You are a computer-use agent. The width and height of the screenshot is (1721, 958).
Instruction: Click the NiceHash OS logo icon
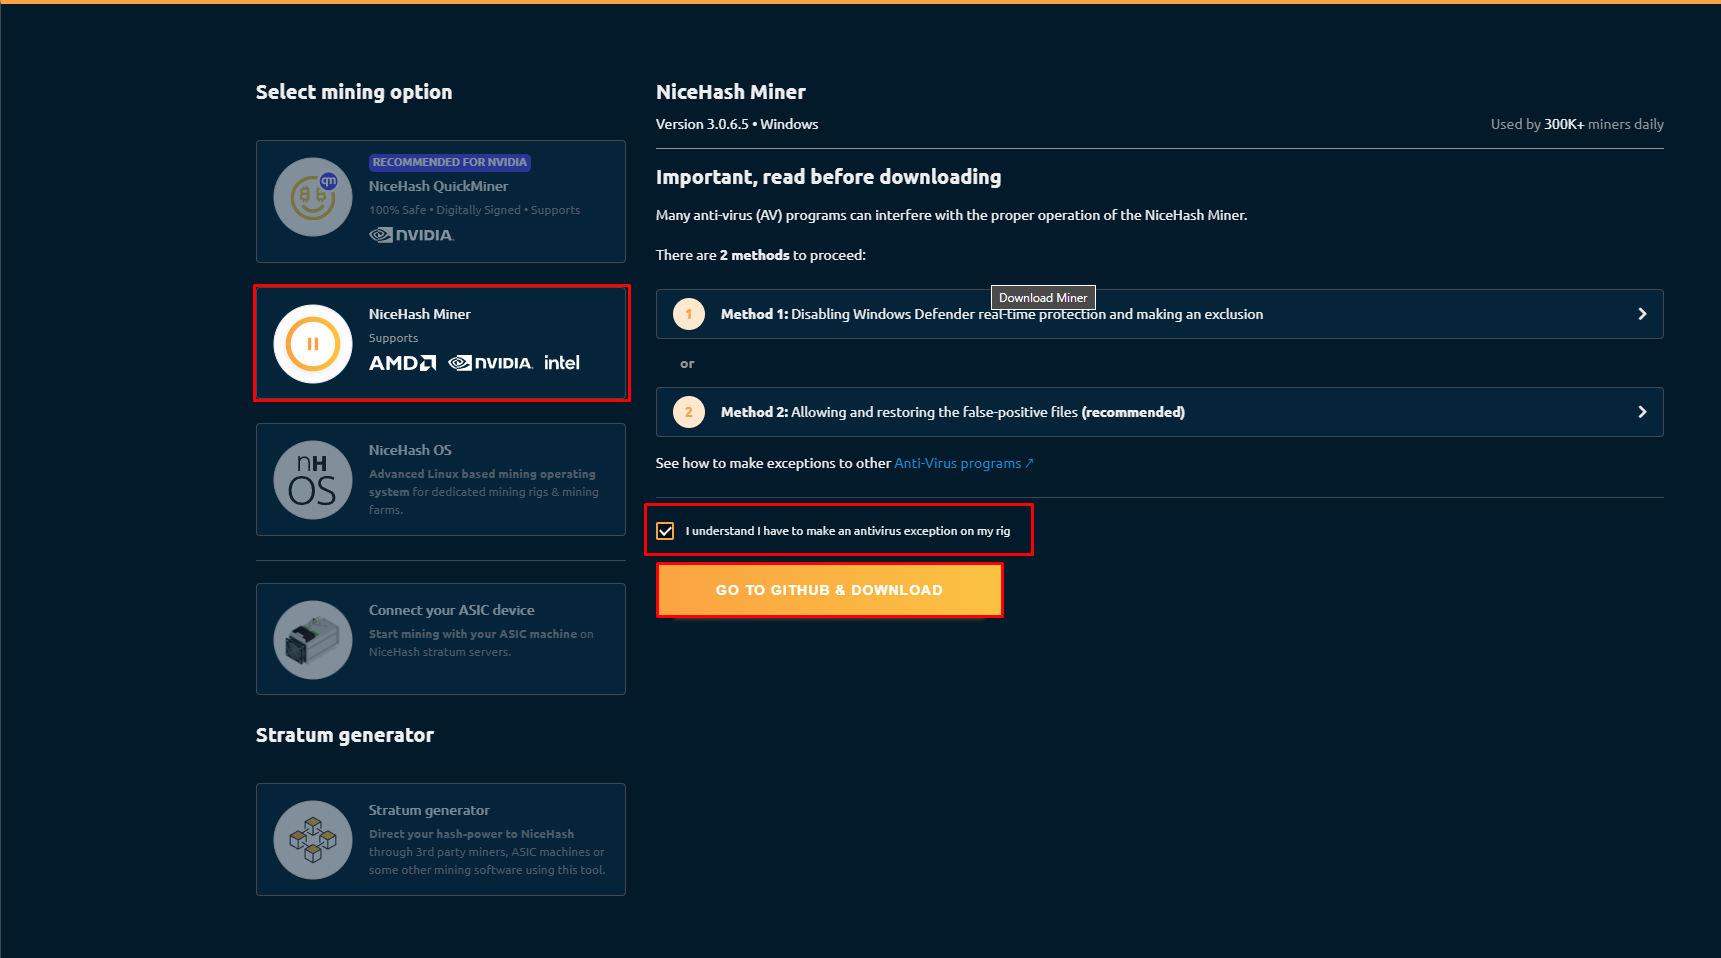pos(313,480)
